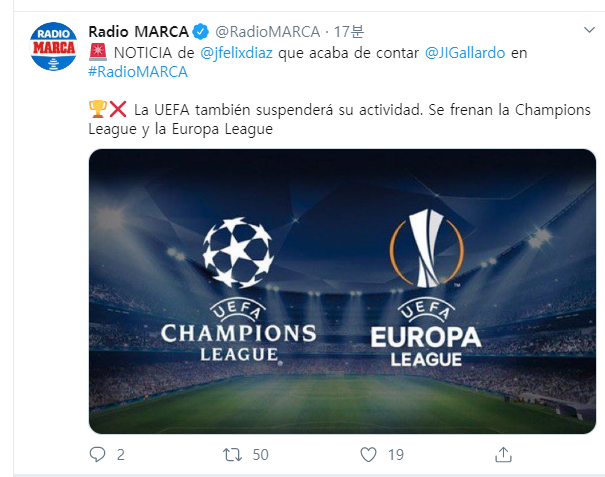
Task: Open the Radio MARCA display name link
Action: pos(138,30)
